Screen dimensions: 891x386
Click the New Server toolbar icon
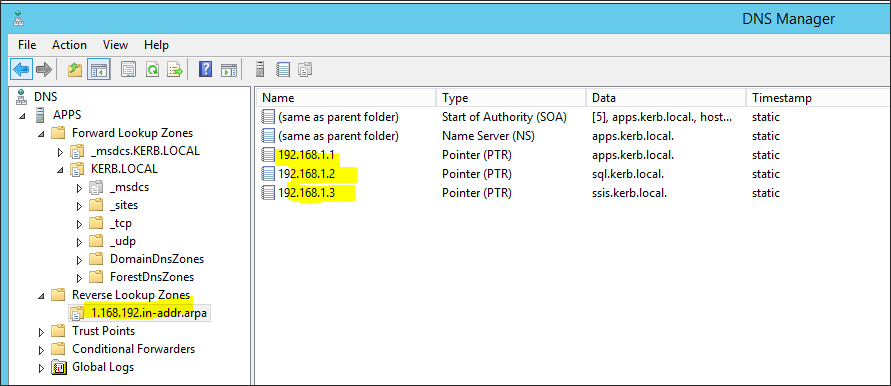pos(260,70)
